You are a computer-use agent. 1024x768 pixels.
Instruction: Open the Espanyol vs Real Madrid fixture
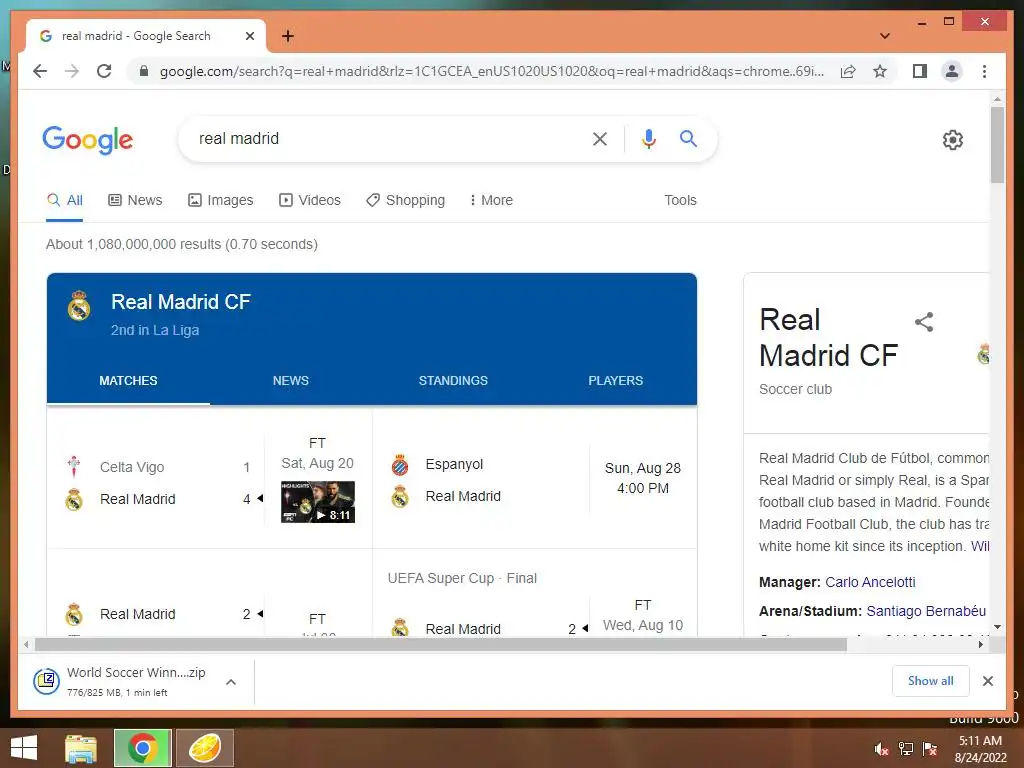click(534, 480)
